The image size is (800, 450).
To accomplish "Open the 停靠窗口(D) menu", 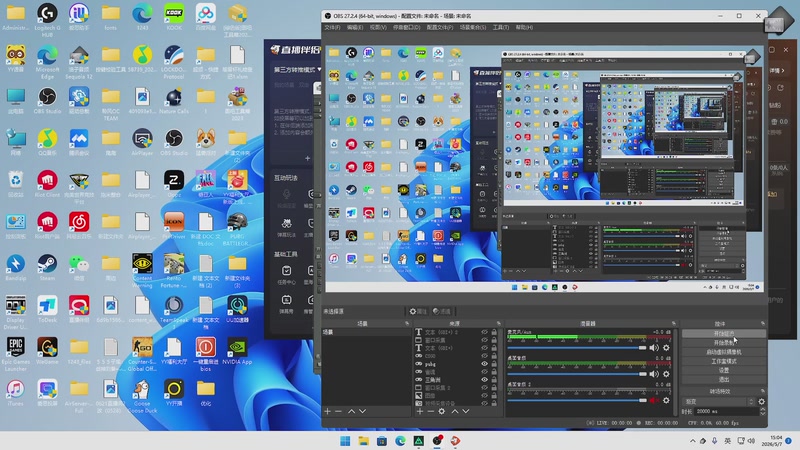I will [407, 28].
